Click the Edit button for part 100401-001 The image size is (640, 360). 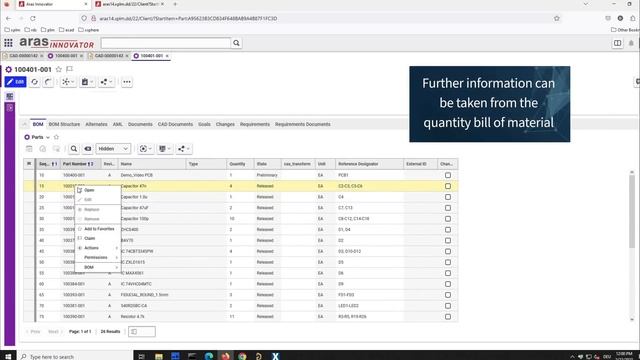point(16,82)
